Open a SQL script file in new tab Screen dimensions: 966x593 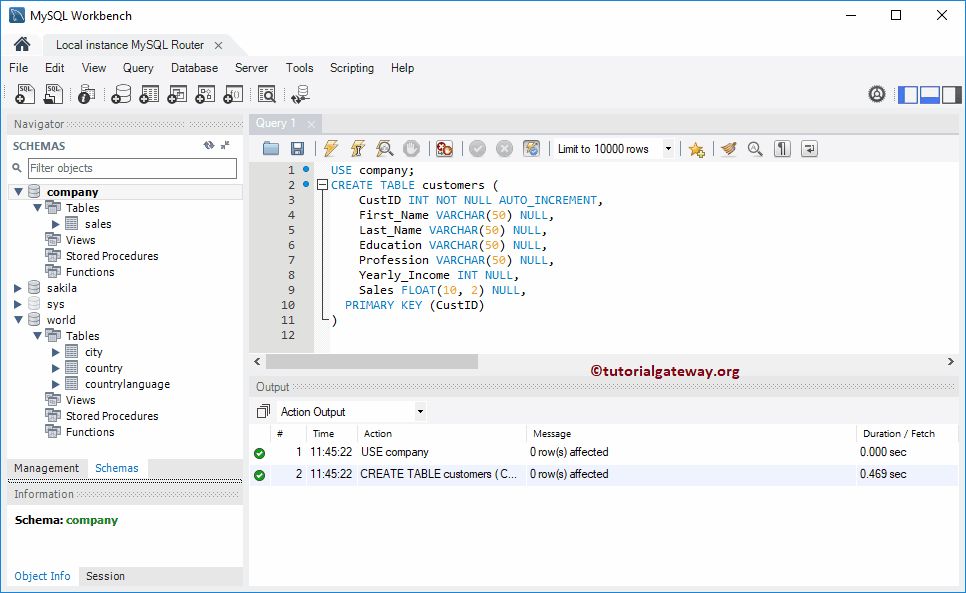tap(53, 94)
